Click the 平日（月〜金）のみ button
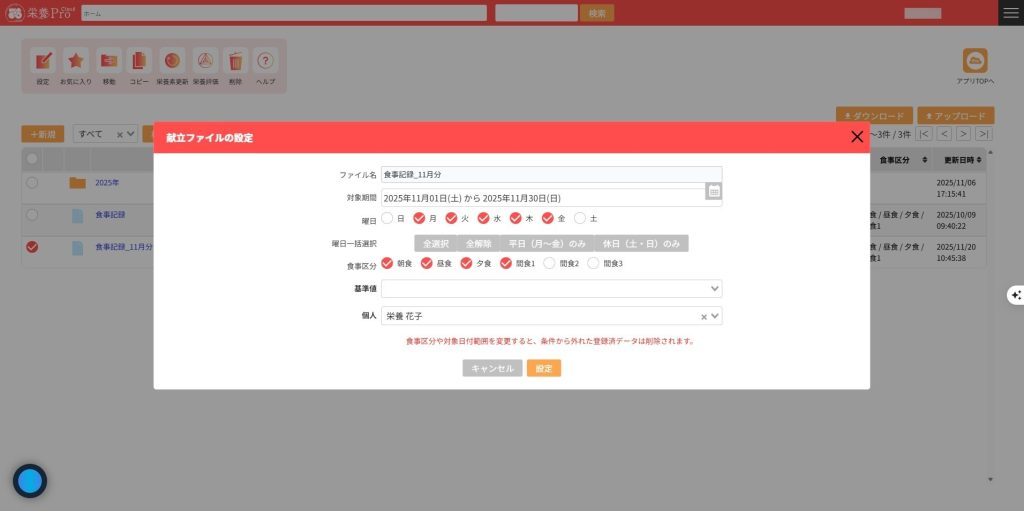 546,243
